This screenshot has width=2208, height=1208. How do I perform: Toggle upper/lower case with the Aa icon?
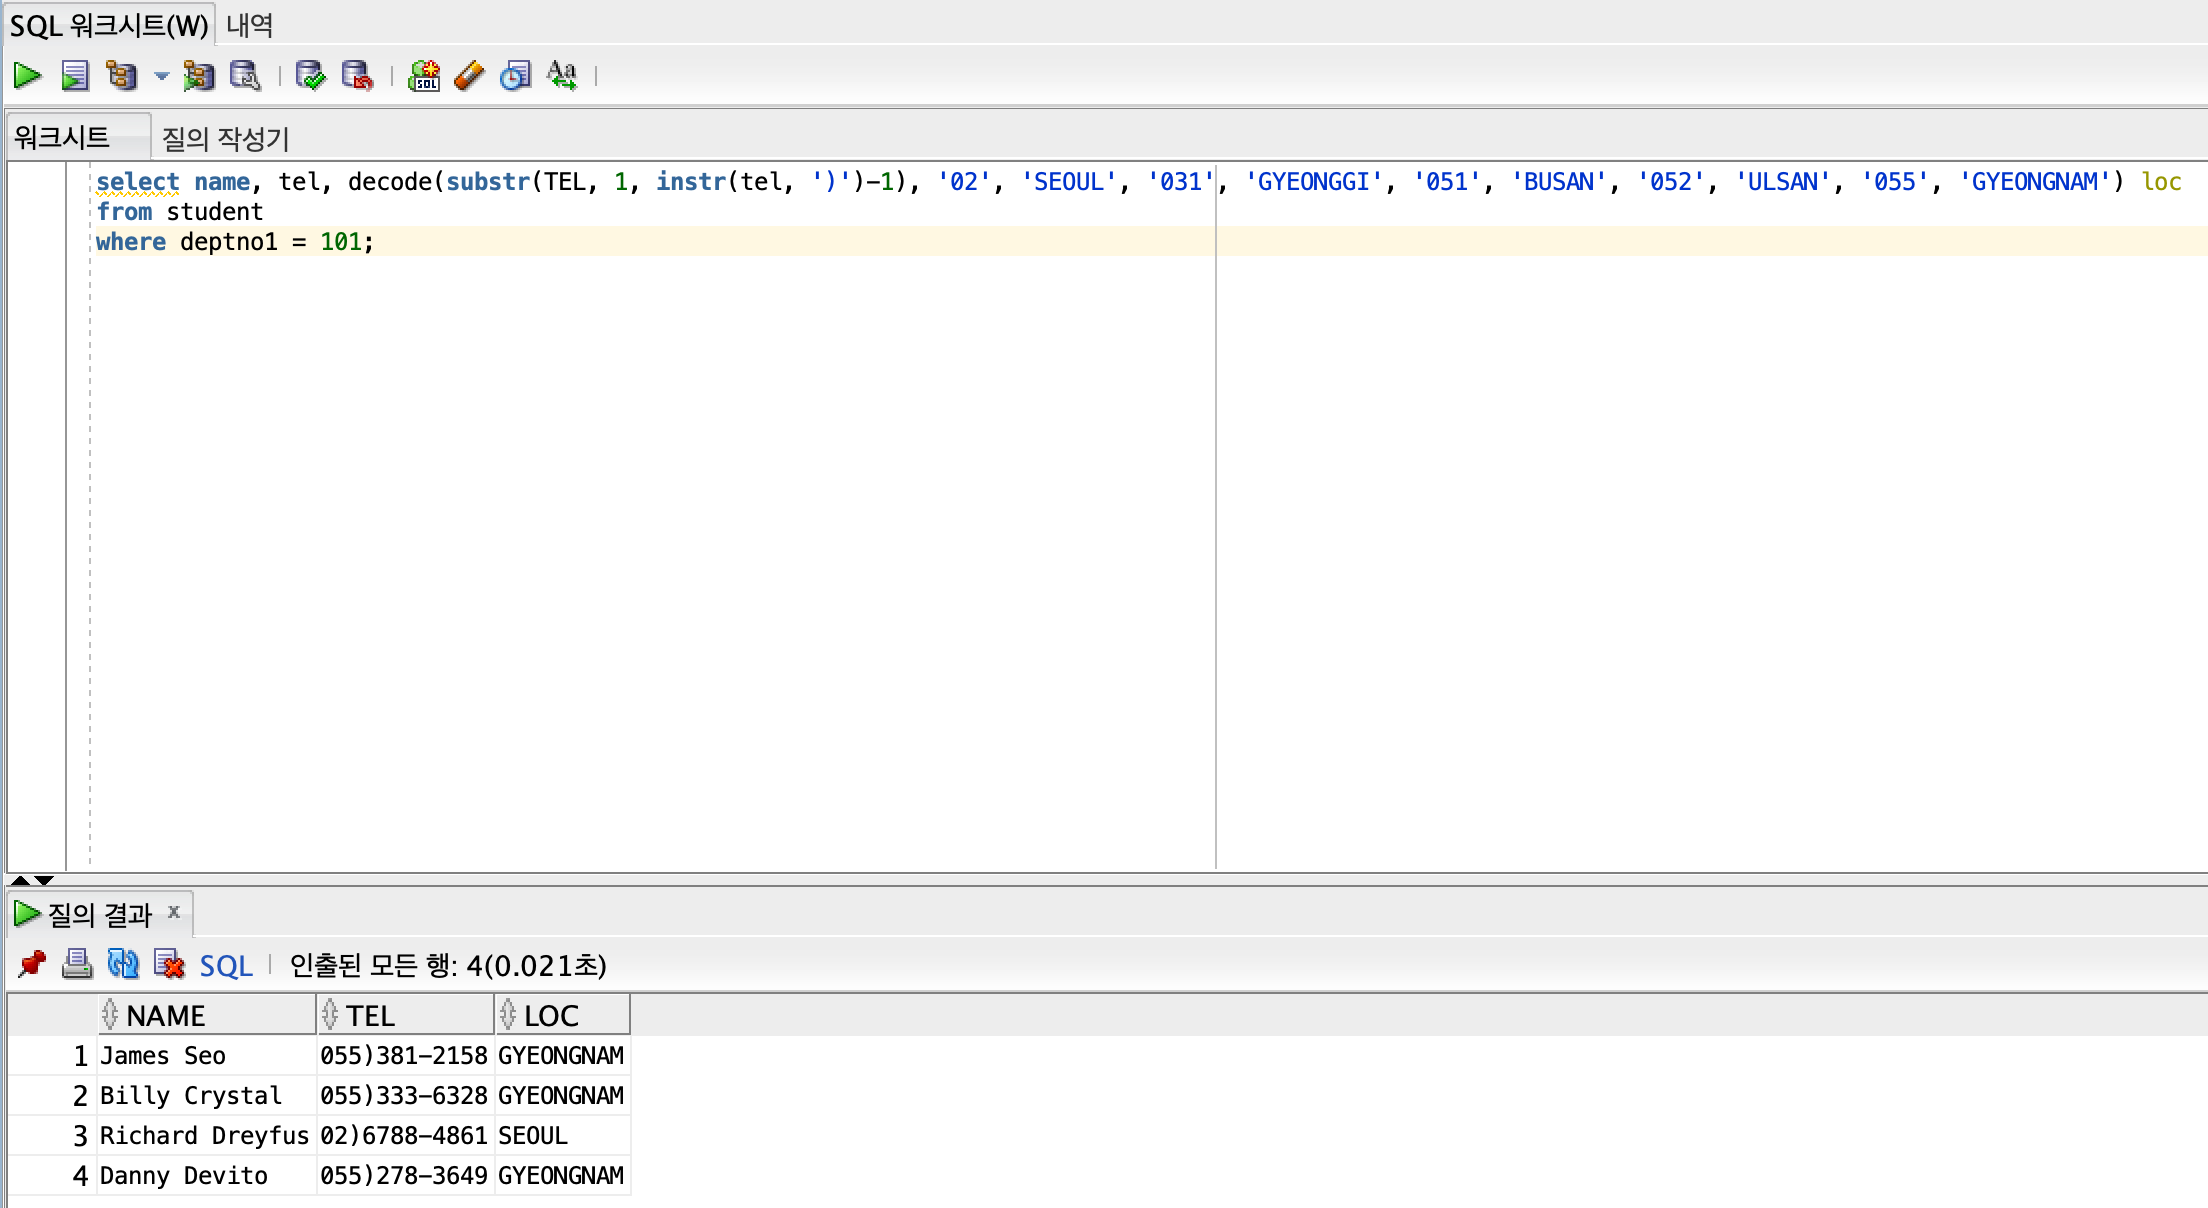click(x=562, y=75)
